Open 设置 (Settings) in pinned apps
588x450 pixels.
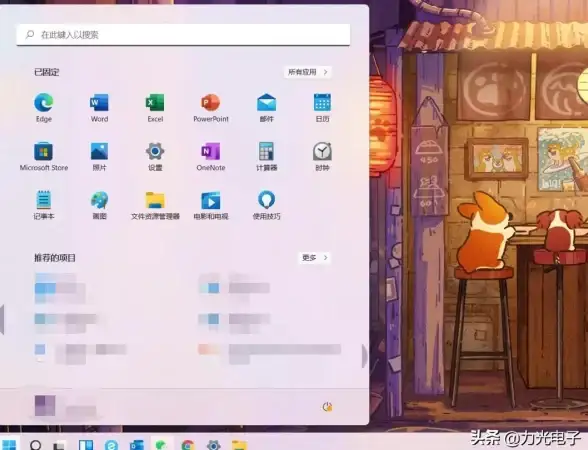click(155, 156)
